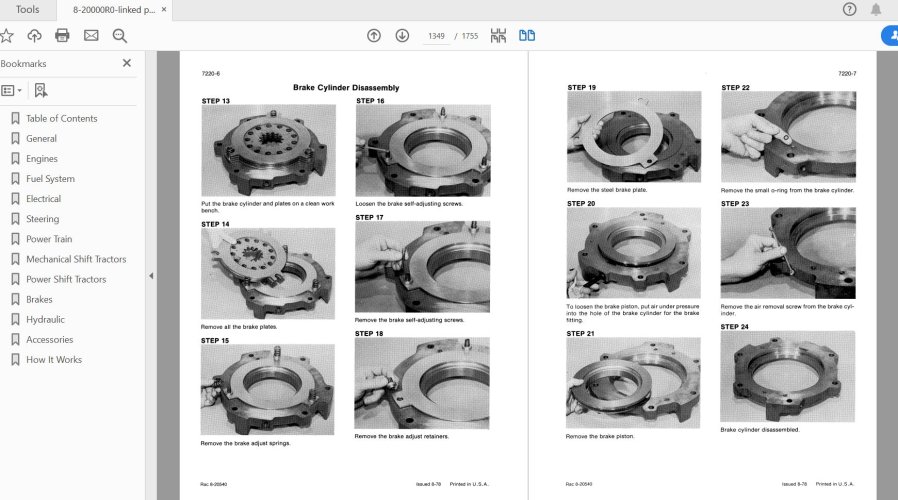Switch to the Tools tab

click(x=28, y=10)
